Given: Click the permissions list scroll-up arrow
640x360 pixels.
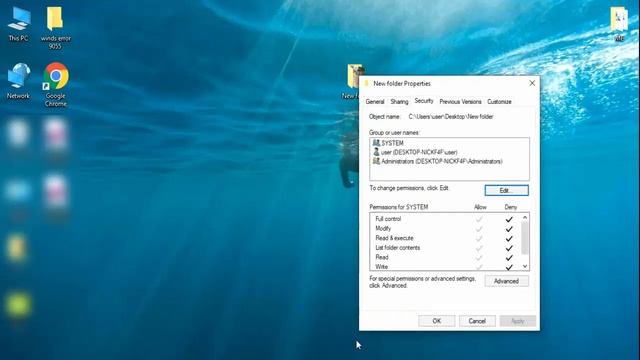Looking at the screenshot, I should [x=525, y=218].
